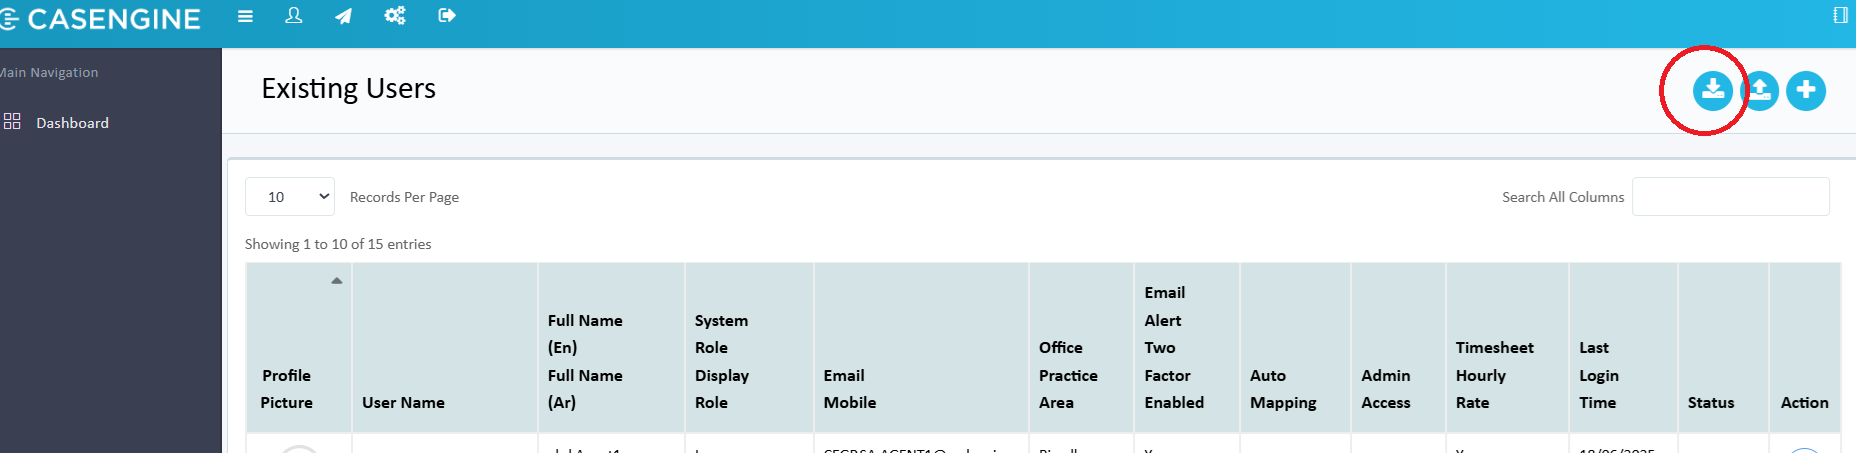Screen dimensions: 1856x453
Task: Click the Showing 1 to 10 entries text
Action: pyautogui.click(x=338, y=244)
